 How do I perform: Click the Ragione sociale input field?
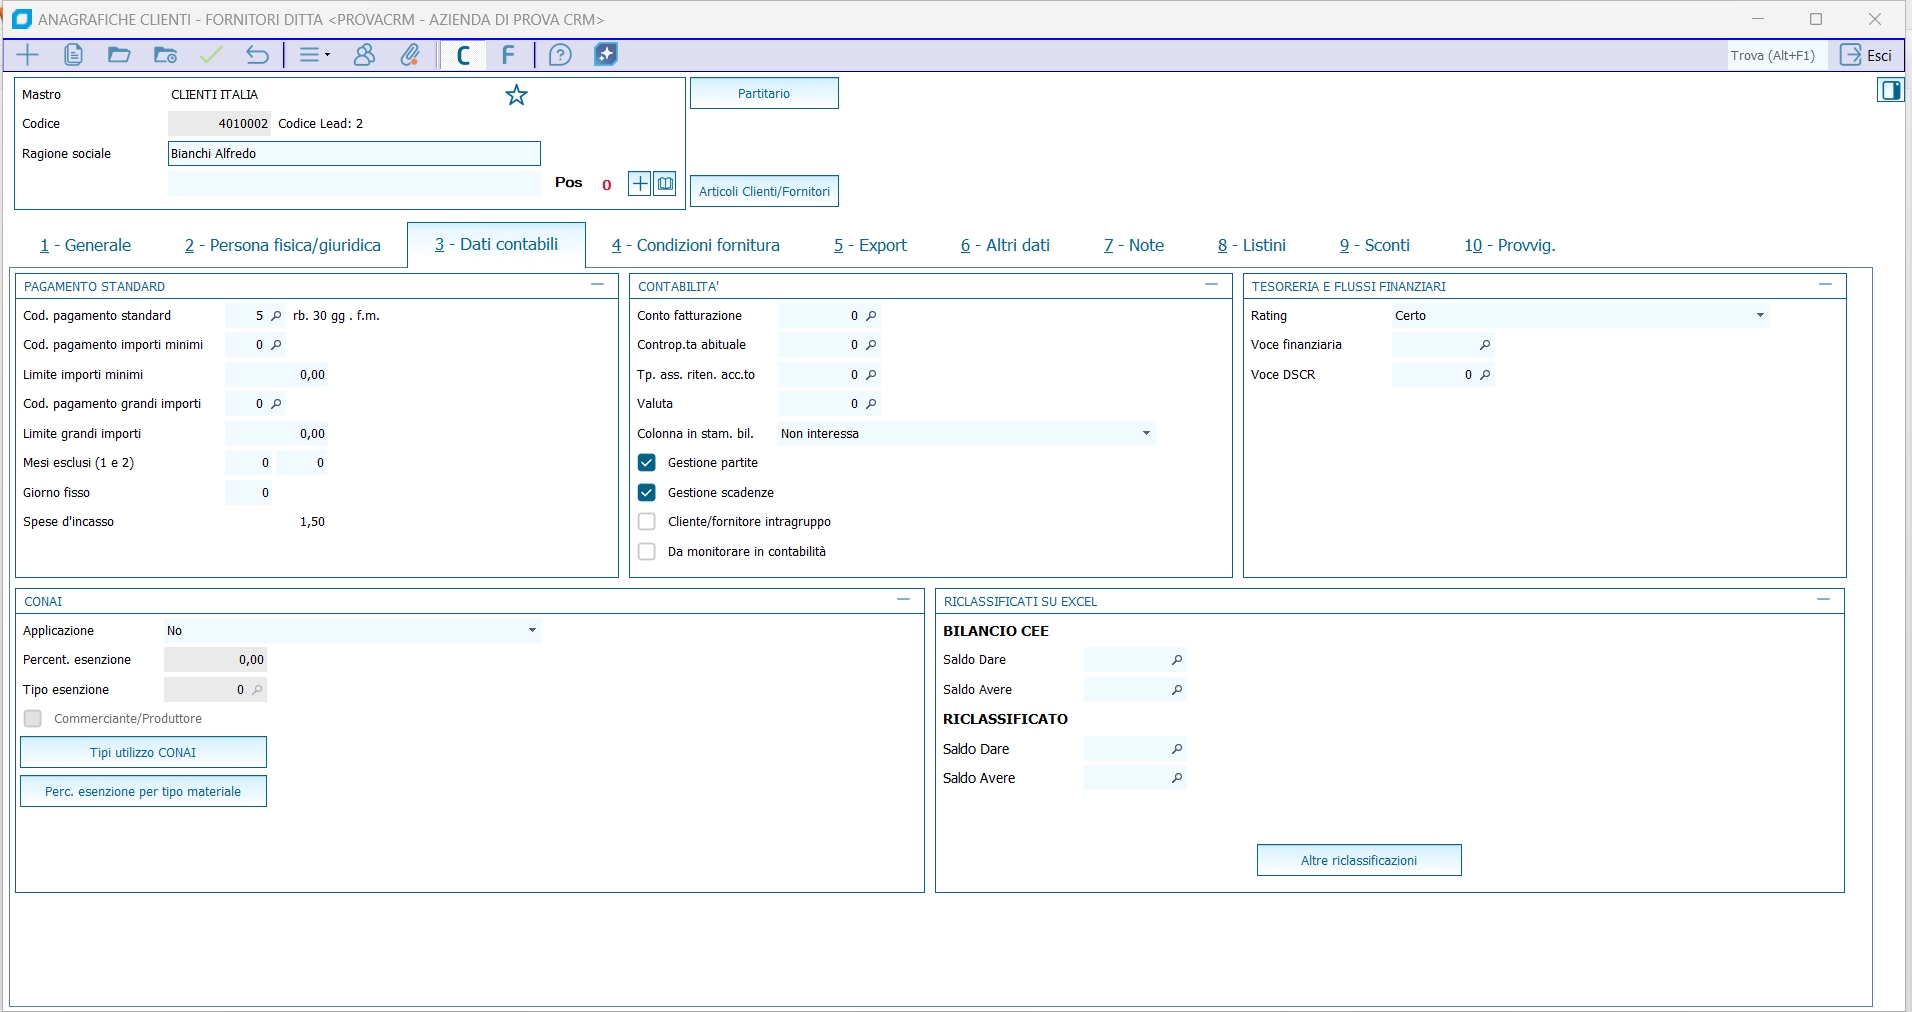pos(354,154)
